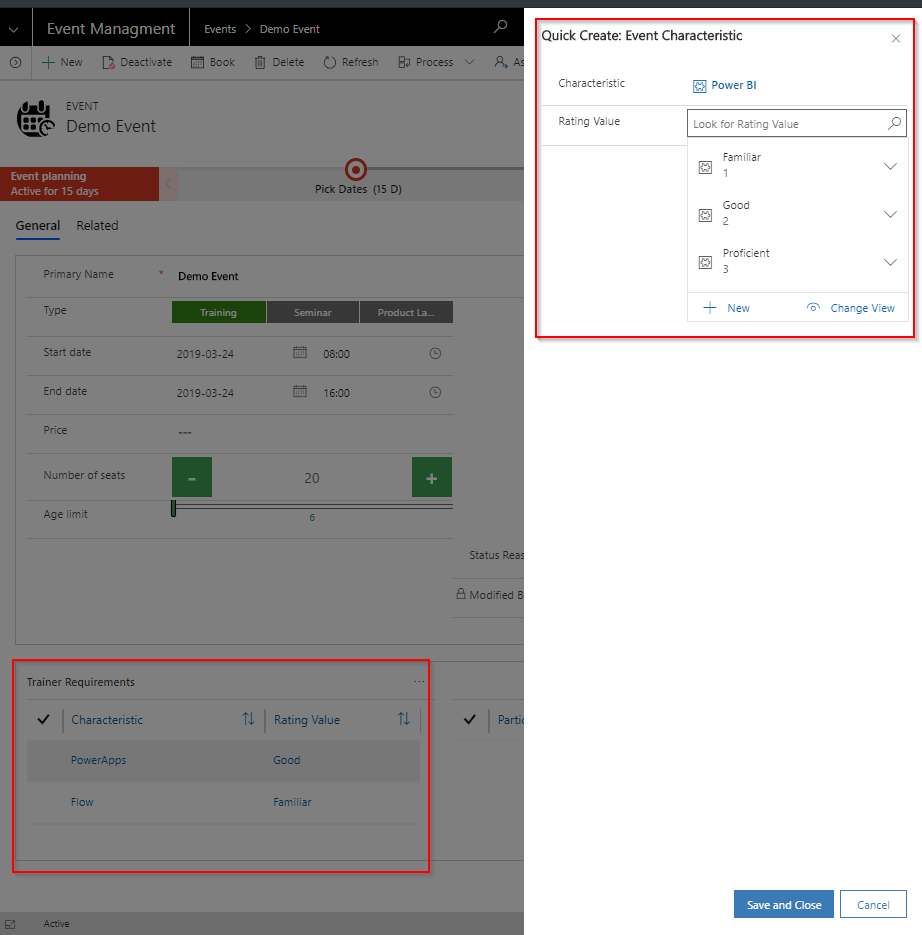Viewport: 922px width, 935px height.
Task: Open the Process dropdown in command bar
Action: point(470,62)
